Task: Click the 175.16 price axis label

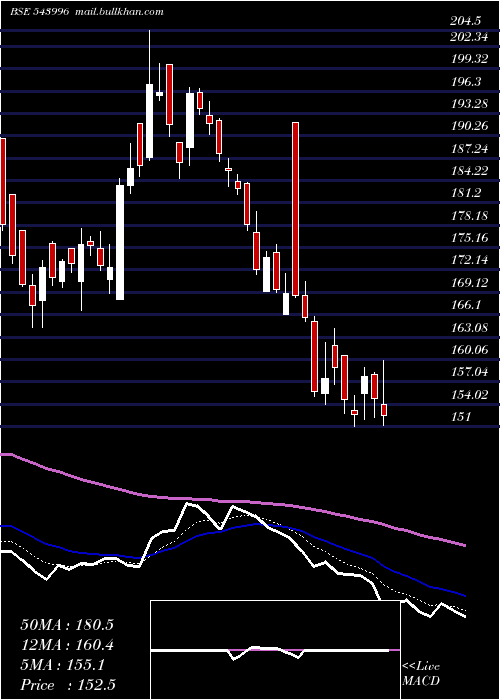Action: pyautogui.click(x=468, y=238)
